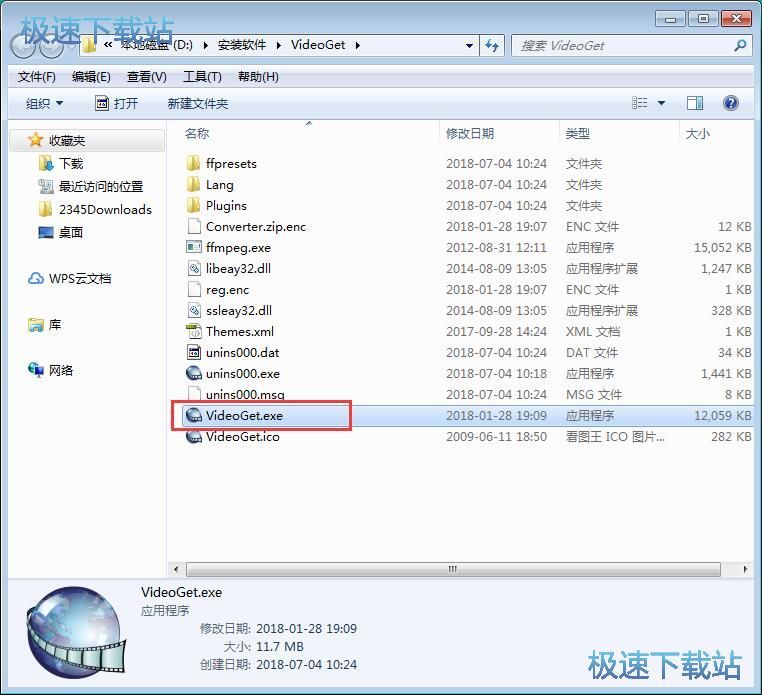Sort by the 修改日期 column header

(x=470, y=134)
